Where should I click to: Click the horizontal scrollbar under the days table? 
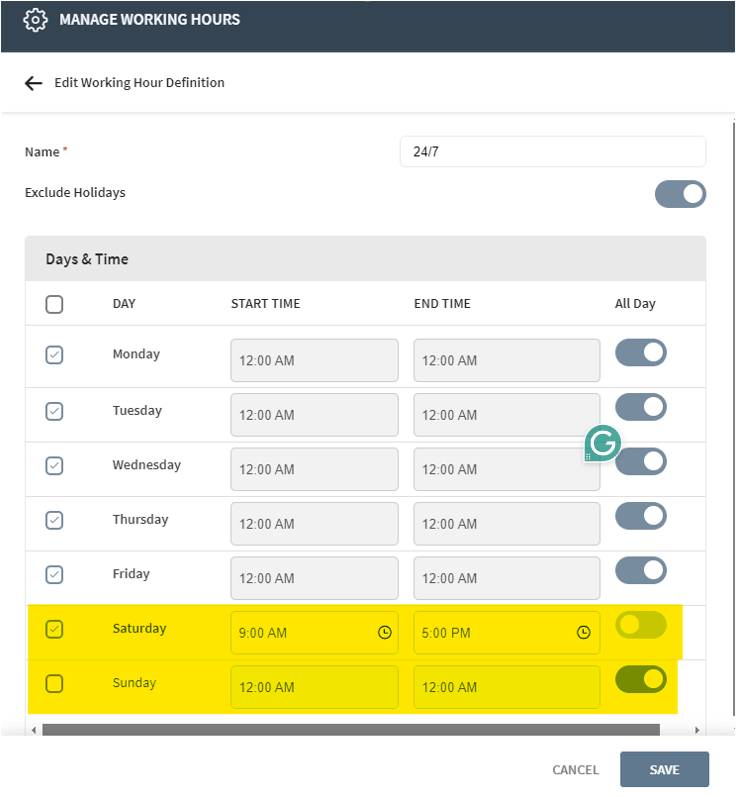[350, 730]
